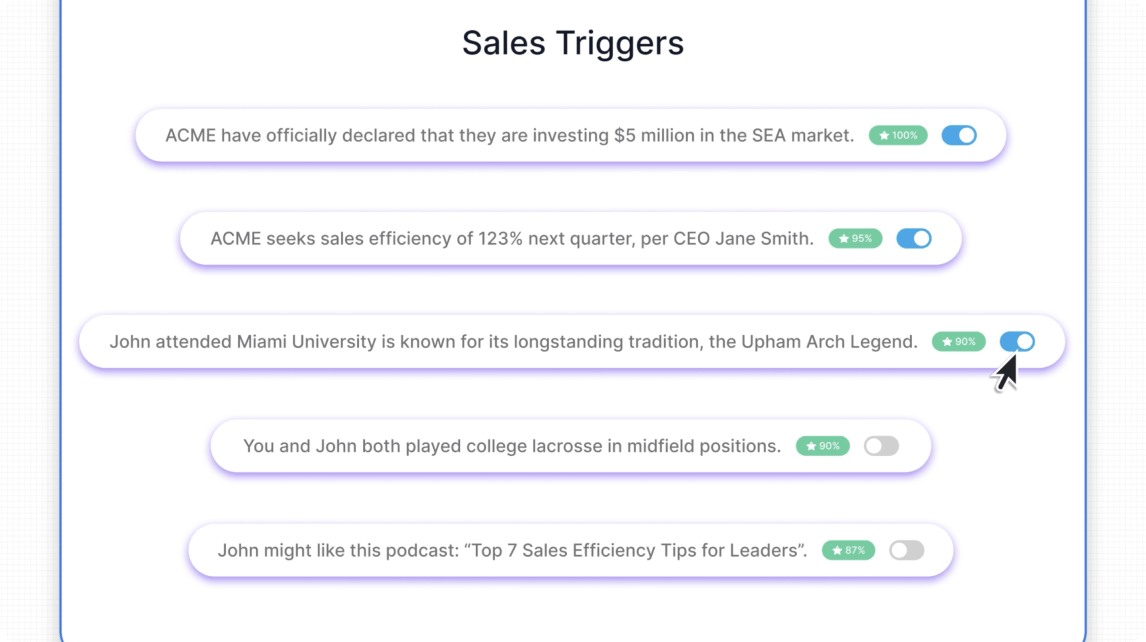Enable the podcast recommendation trigger toggle
Image resolution: width=1146 pixels, height=642 pixels.
click(x=907, y=550)
